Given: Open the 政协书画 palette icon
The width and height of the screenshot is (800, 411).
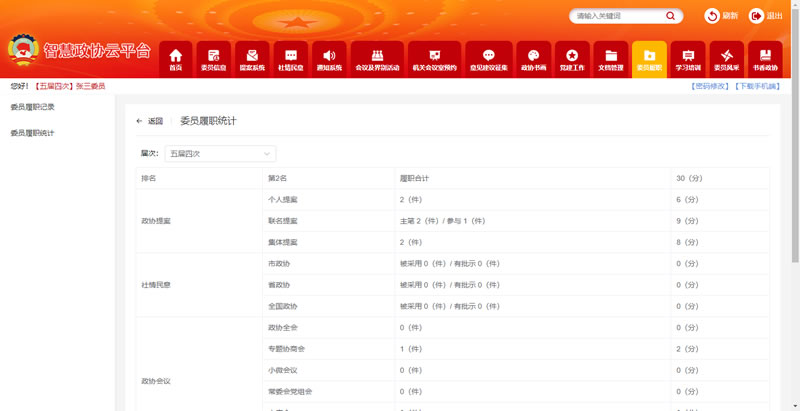Looking at the screenshot, I should pos(534,59).
